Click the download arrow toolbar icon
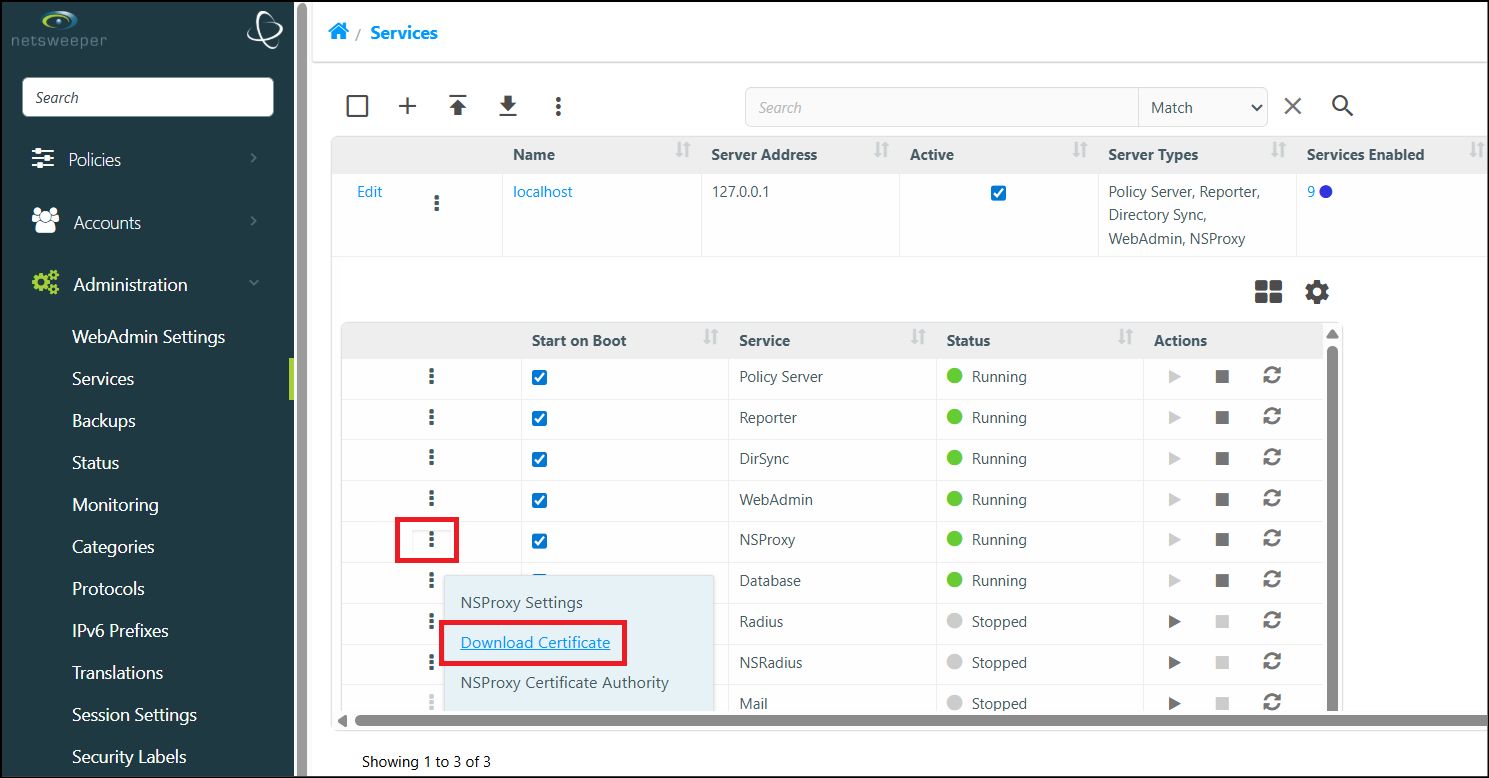 click(508, 106)
